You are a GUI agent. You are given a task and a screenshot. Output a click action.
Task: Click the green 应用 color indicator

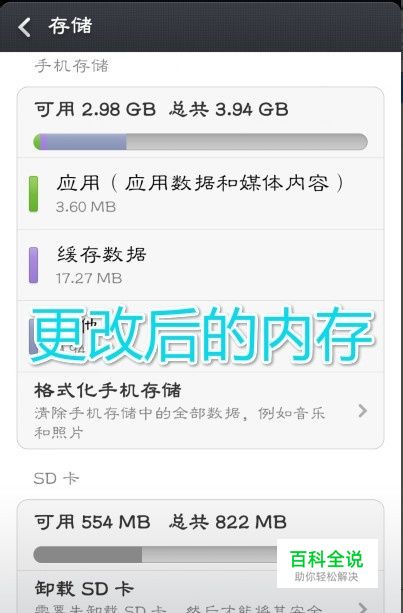[x=34, y=194]
